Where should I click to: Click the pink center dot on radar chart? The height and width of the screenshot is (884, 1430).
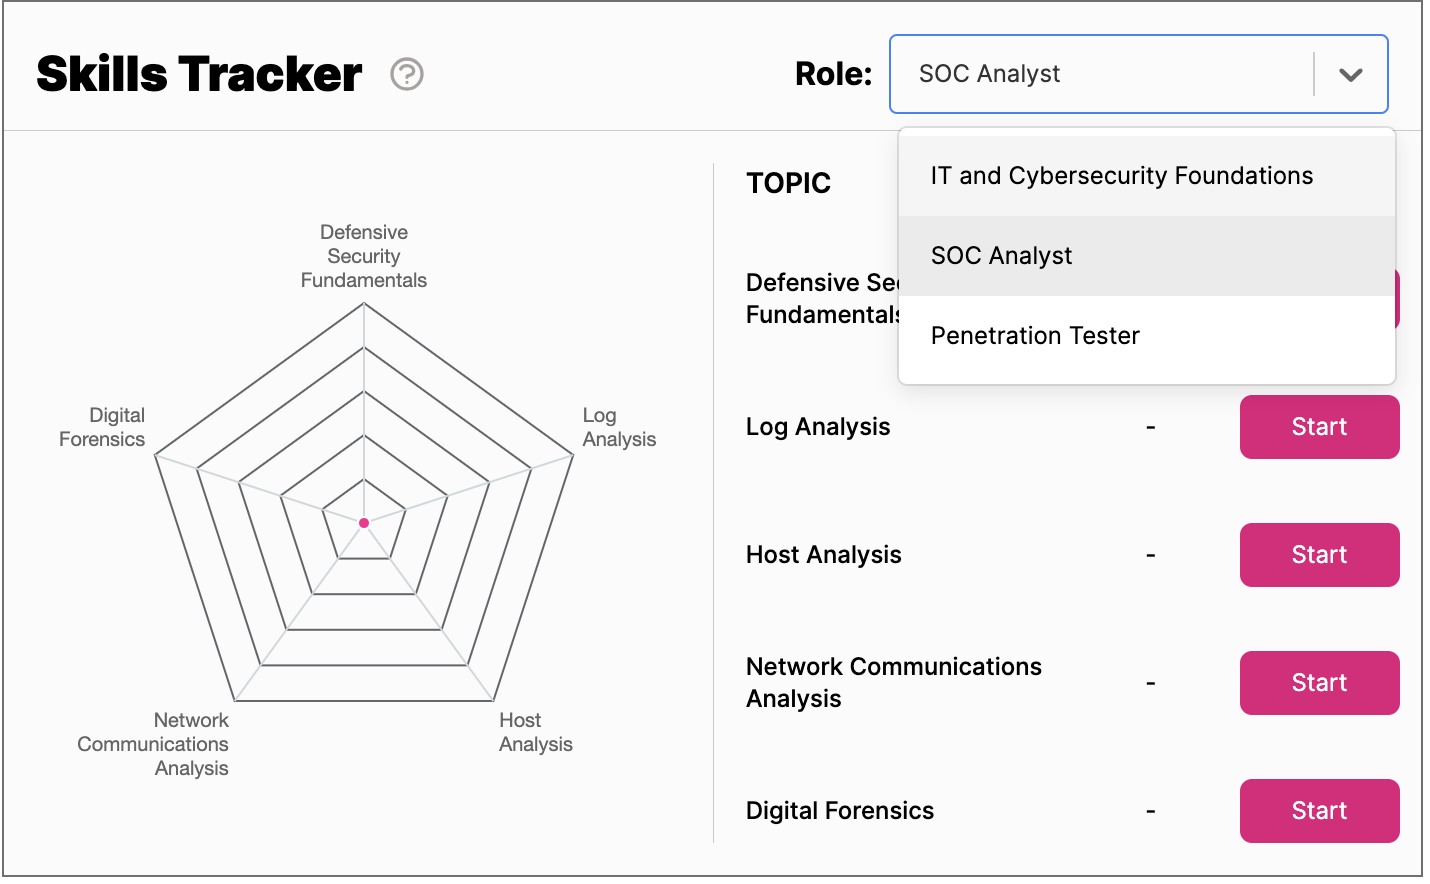pyautogui.click(x=364, y=523)
